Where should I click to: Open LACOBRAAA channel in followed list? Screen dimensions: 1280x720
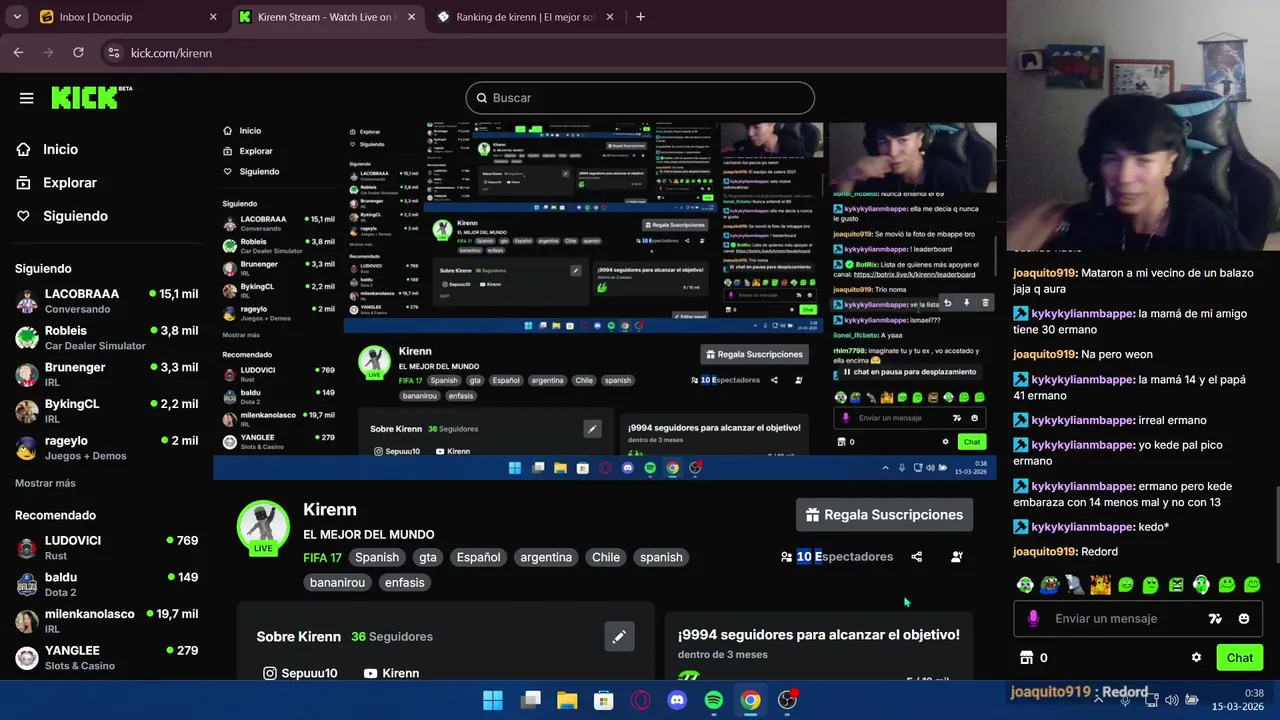click(106, 300)
